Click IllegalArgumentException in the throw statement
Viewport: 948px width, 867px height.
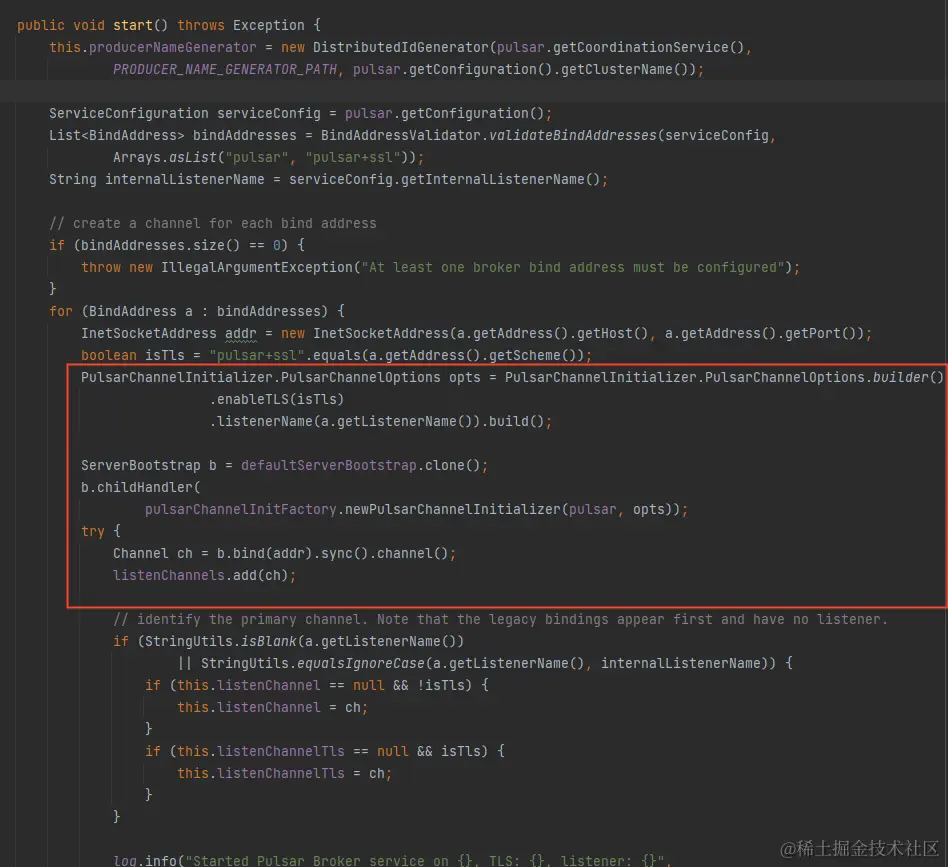coord(257,268)
